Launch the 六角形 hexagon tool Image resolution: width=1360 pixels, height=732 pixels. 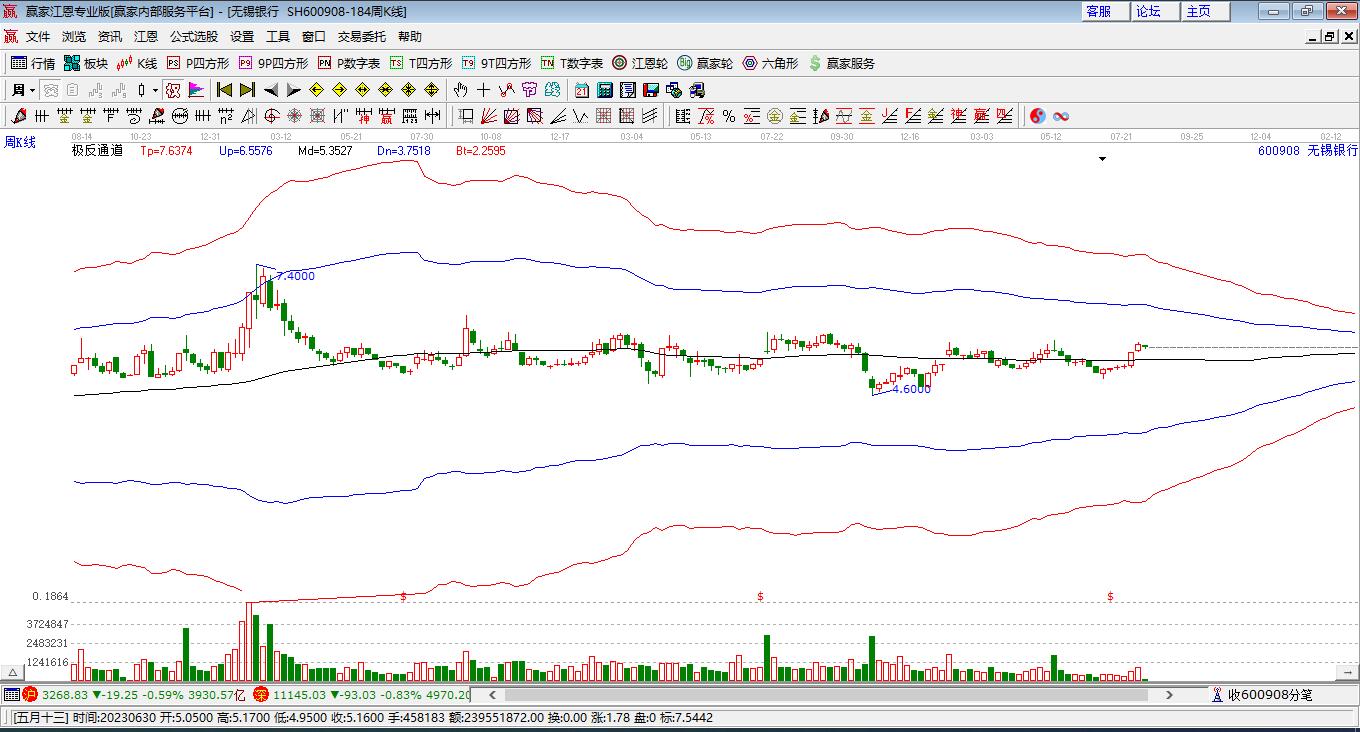[x=770, y=63]
